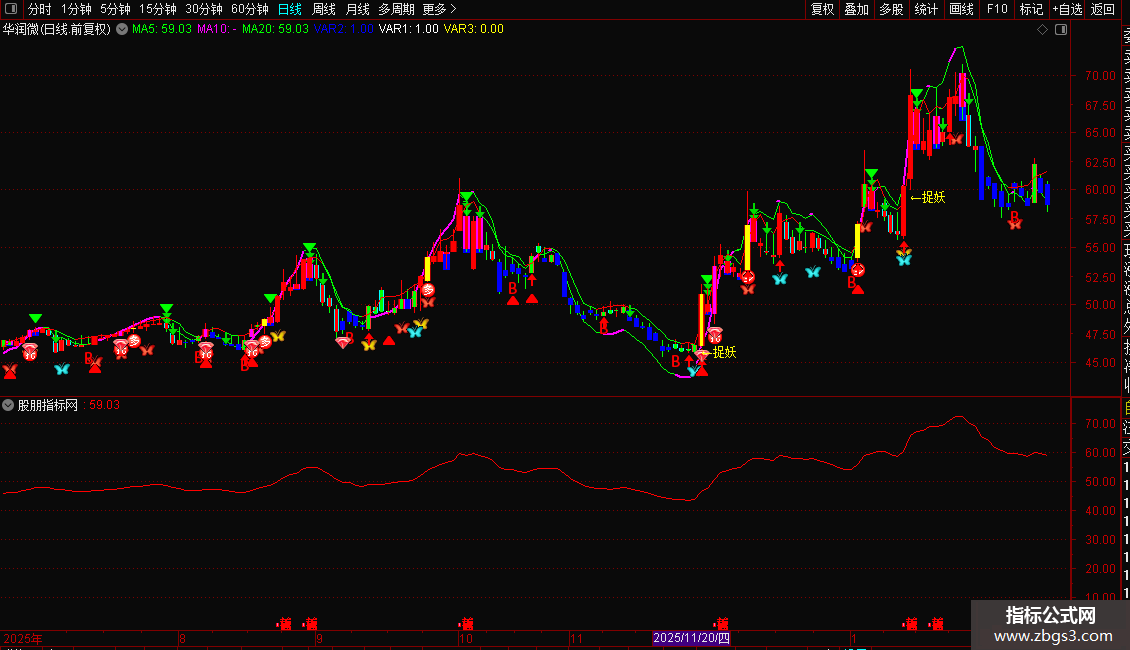Image resolution: width=1130 pixels, height=650 pixels.
Task: Click the diamond marker icon top right
Action: 1042,30
